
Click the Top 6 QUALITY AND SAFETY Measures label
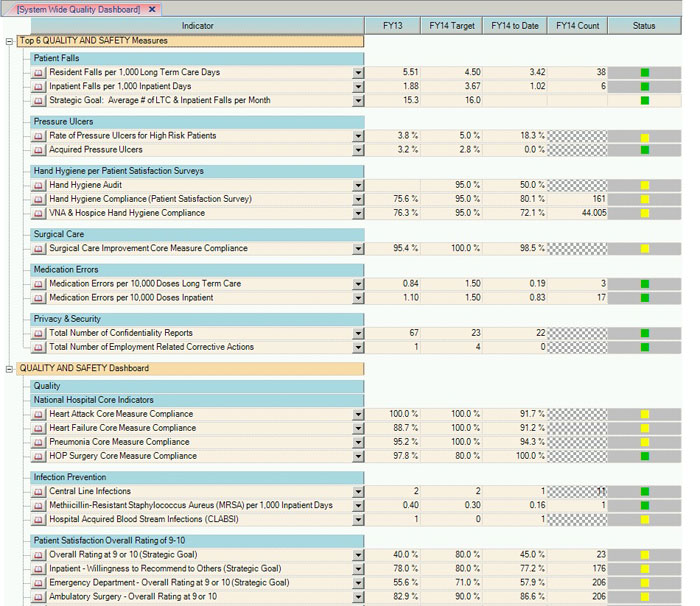point(94,41)
